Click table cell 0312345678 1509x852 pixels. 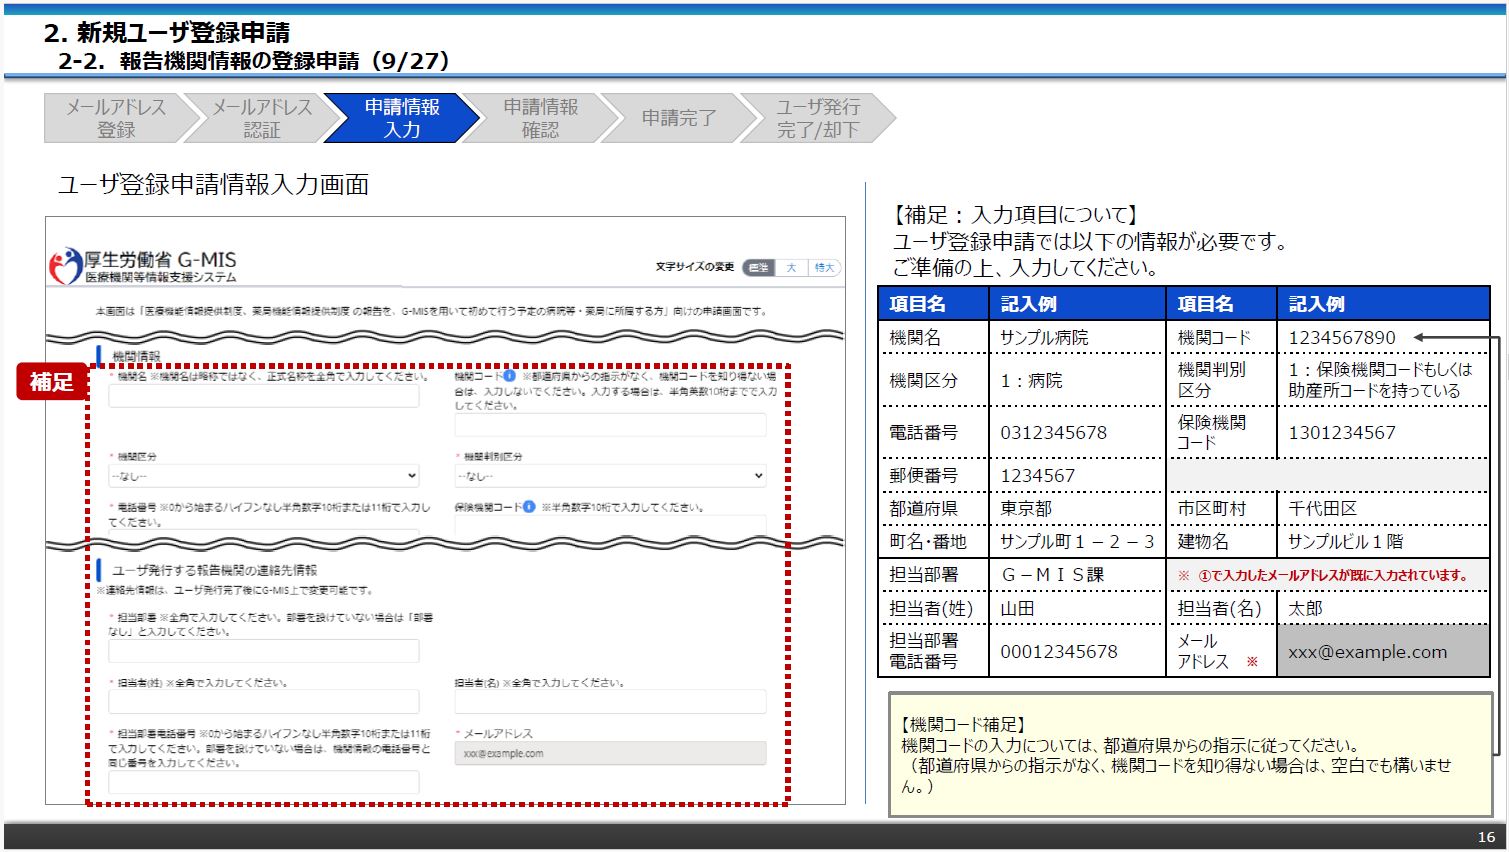coord(1077,432)
